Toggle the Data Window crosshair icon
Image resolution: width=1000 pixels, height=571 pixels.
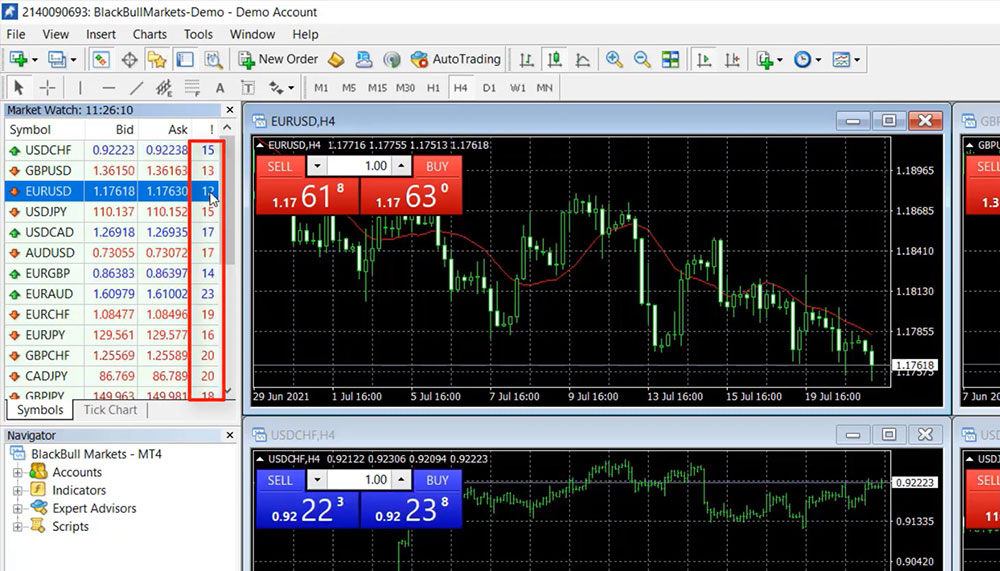(x=129, y=59)
